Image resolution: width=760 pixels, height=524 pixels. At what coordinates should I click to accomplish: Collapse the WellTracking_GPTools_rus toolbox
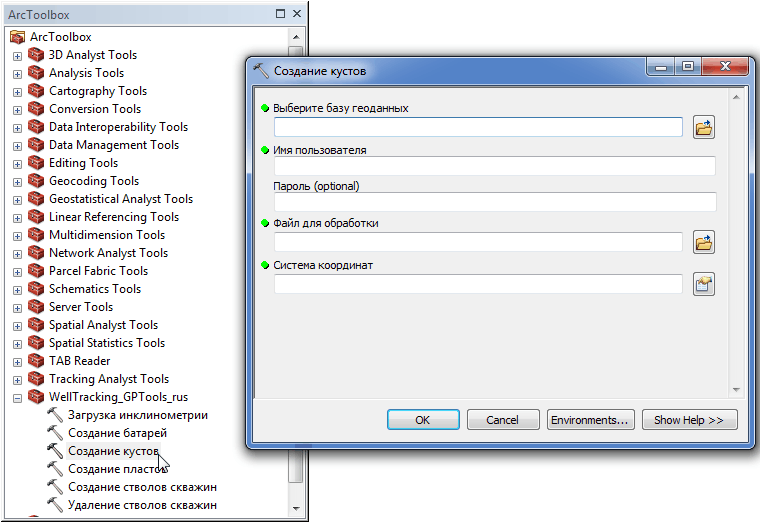pyautogui.click(x=17, y=398)
